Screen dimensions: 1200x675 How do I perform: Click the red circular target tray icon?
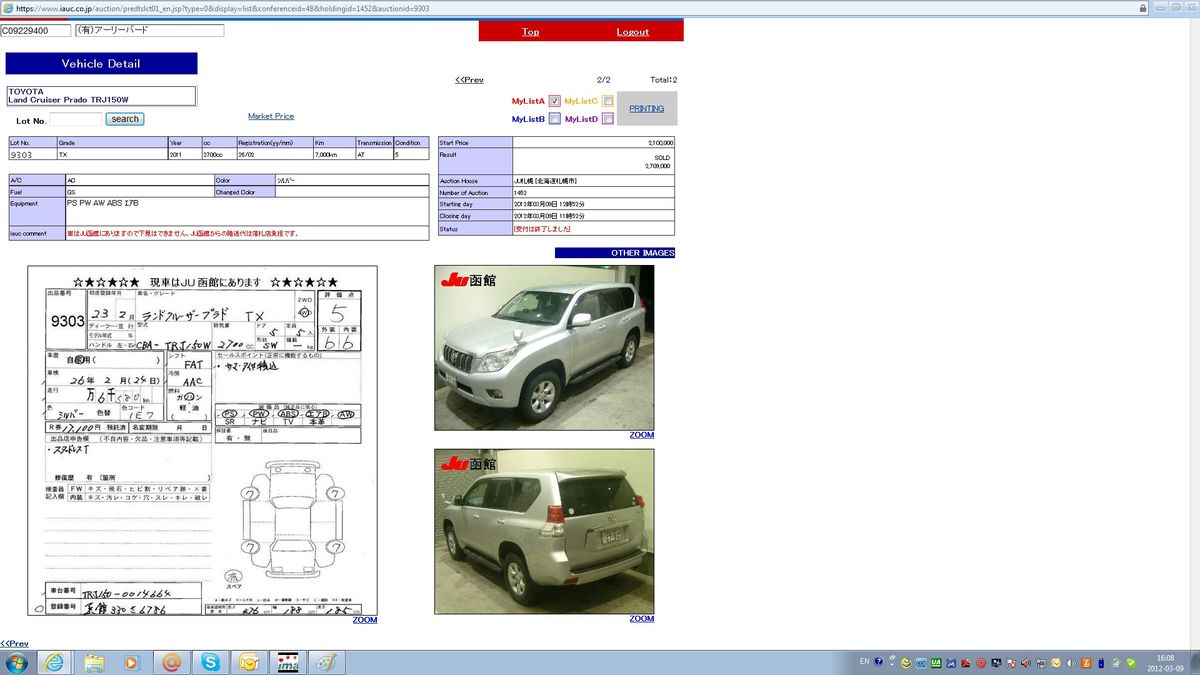pyautogui.click(x=981, y=663)
